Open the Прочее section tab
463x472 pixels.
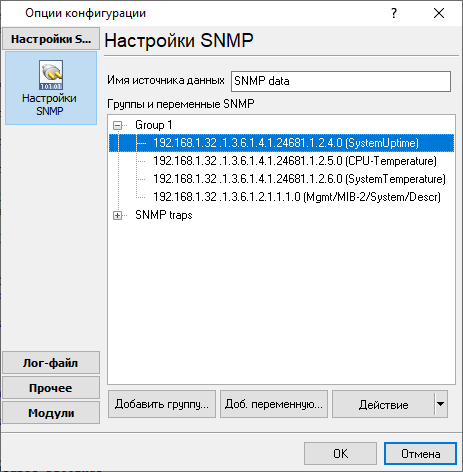point(51,388)
